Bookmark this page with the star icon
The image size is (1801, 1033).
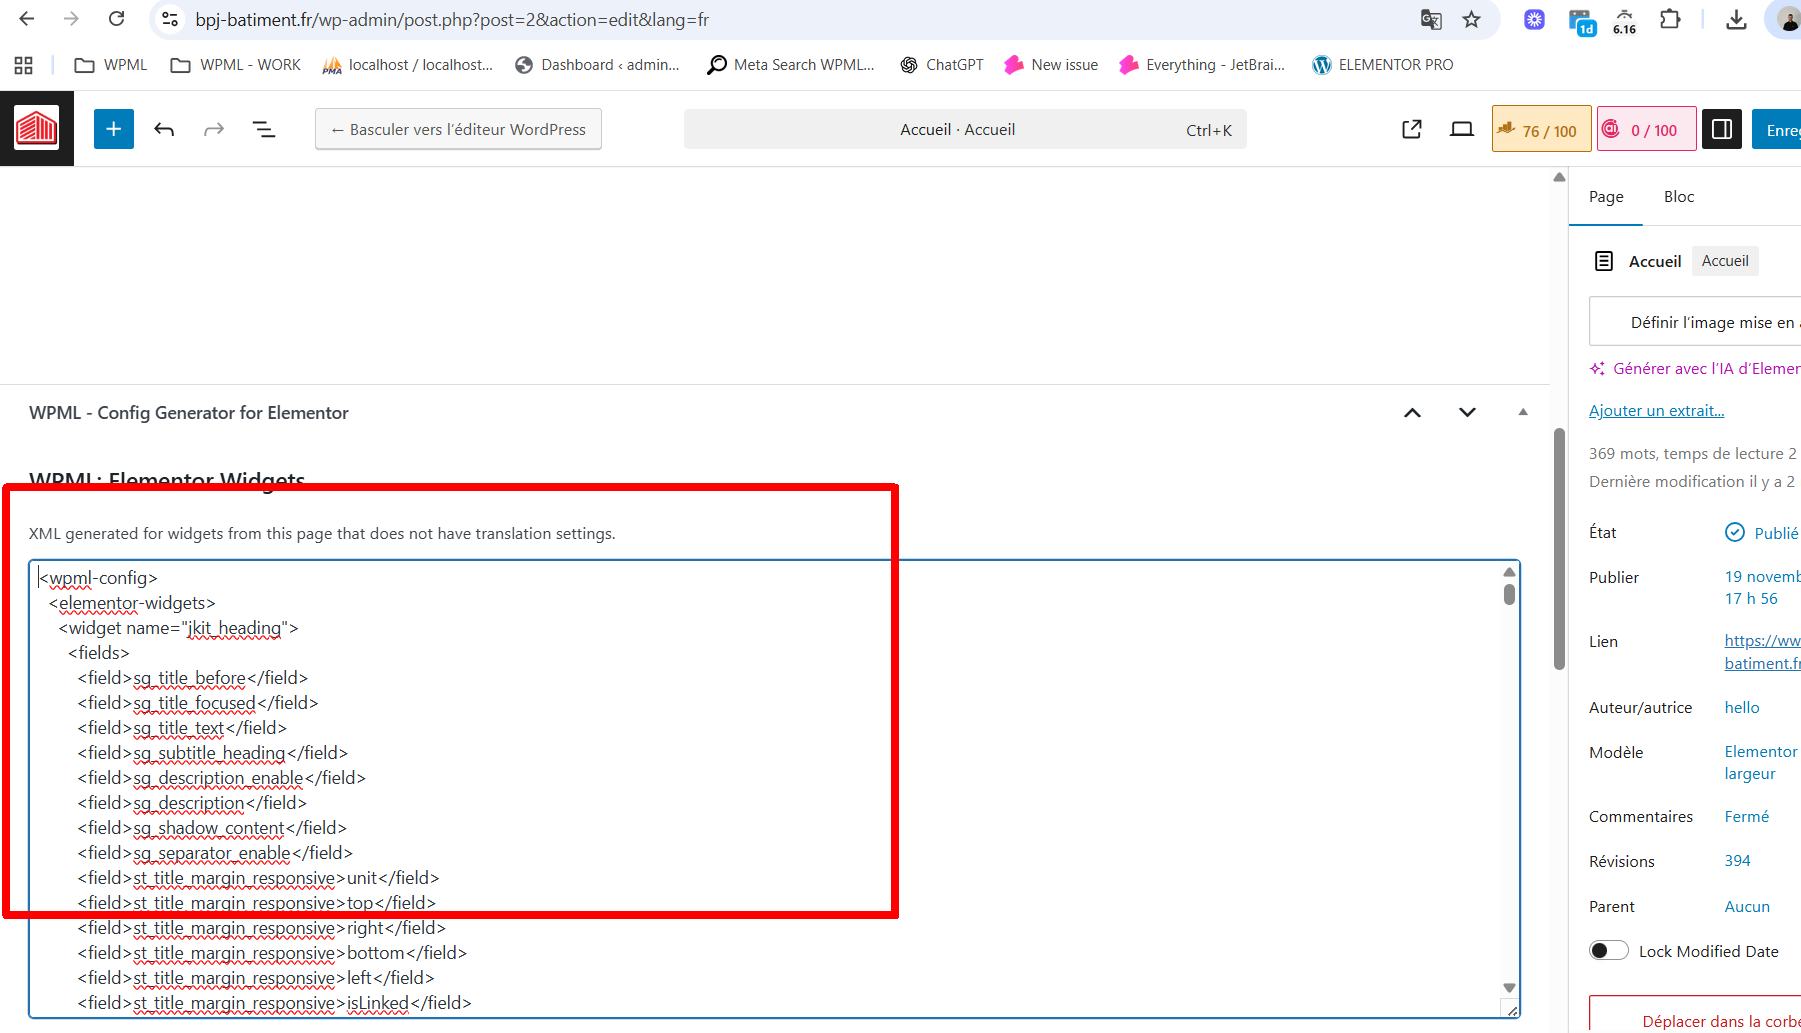[1471, 19]
